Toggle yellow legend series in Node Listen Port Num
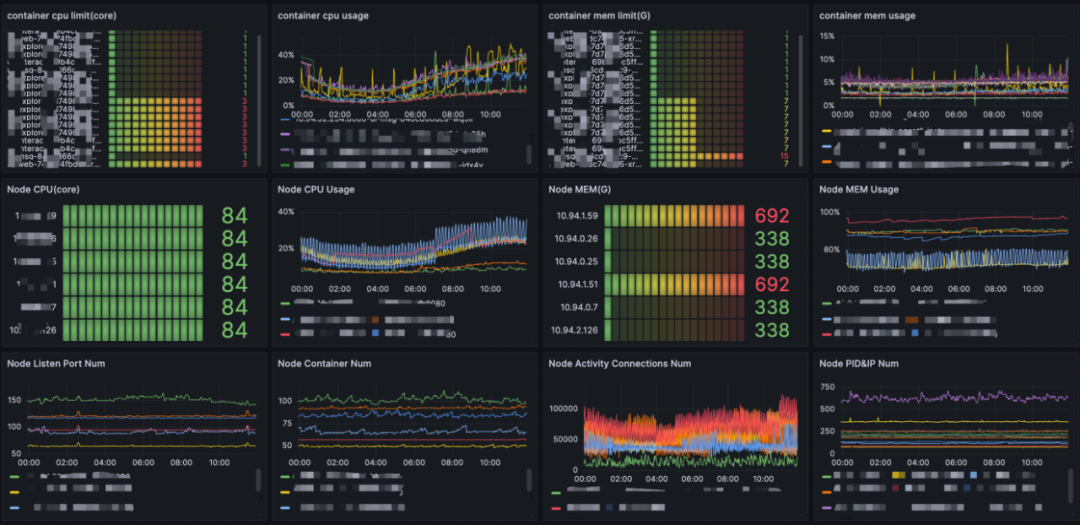This screenshot has width=1080, height=525. pos(15,492)
